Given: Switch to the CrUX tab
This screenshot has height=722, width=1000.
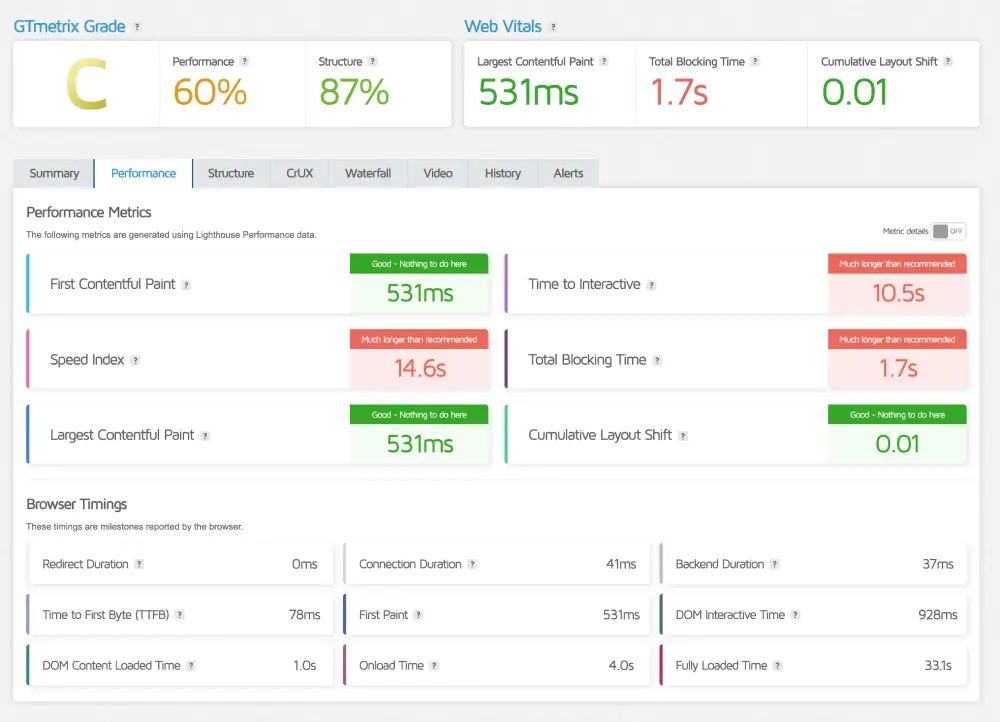Looking at the screenshot, I should pyautogui.click(x=298, y=173).
